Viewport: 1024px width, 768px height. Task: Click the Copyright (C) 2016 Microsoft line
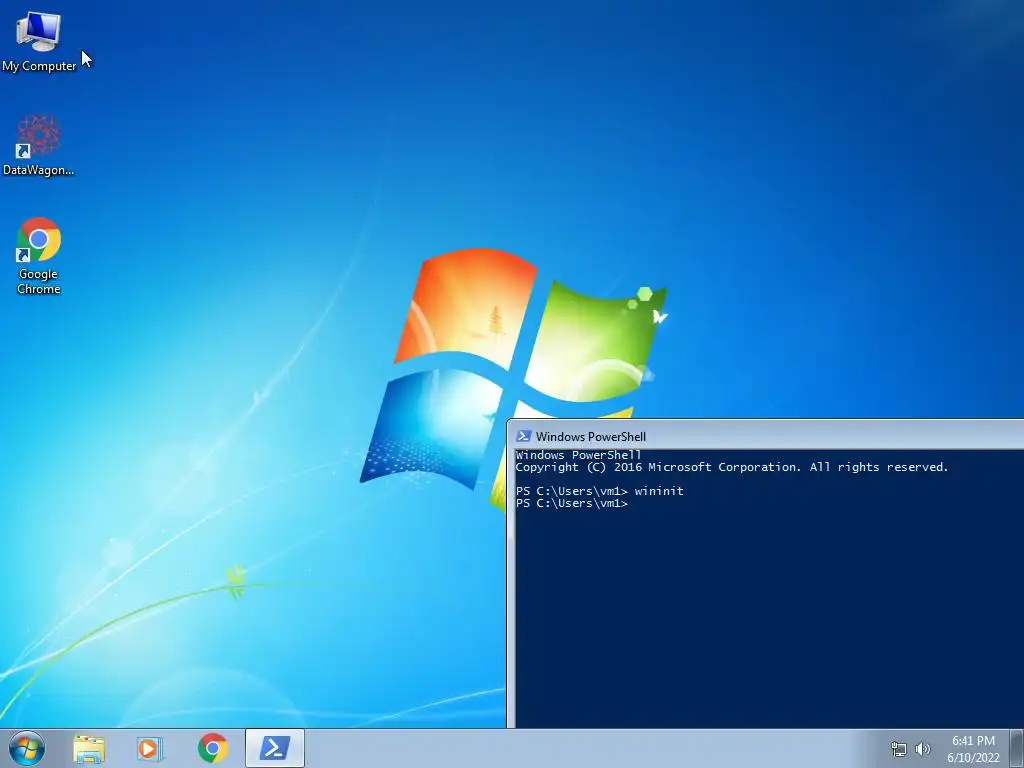731,467
